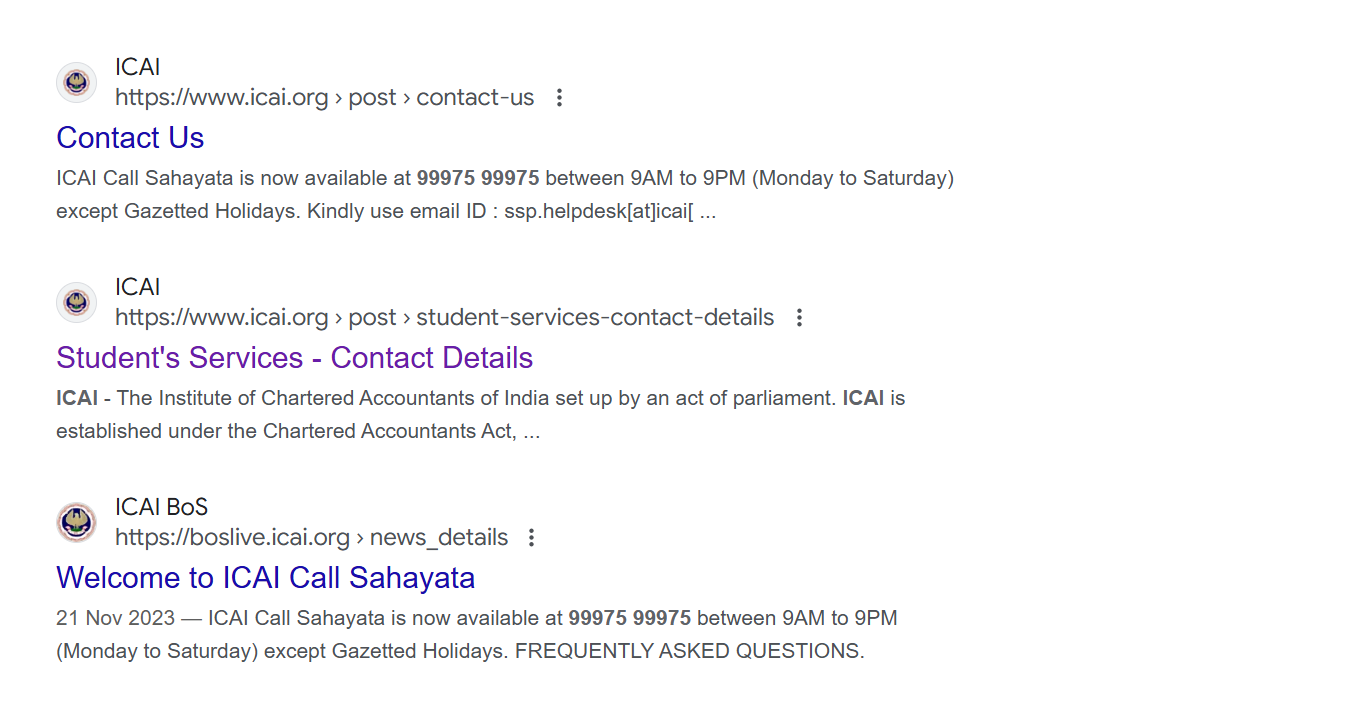This screenshot has width=1350, height=711.
Task: Click the "ICAI" site name above the student-services URL
Action: tap(137, 287)
